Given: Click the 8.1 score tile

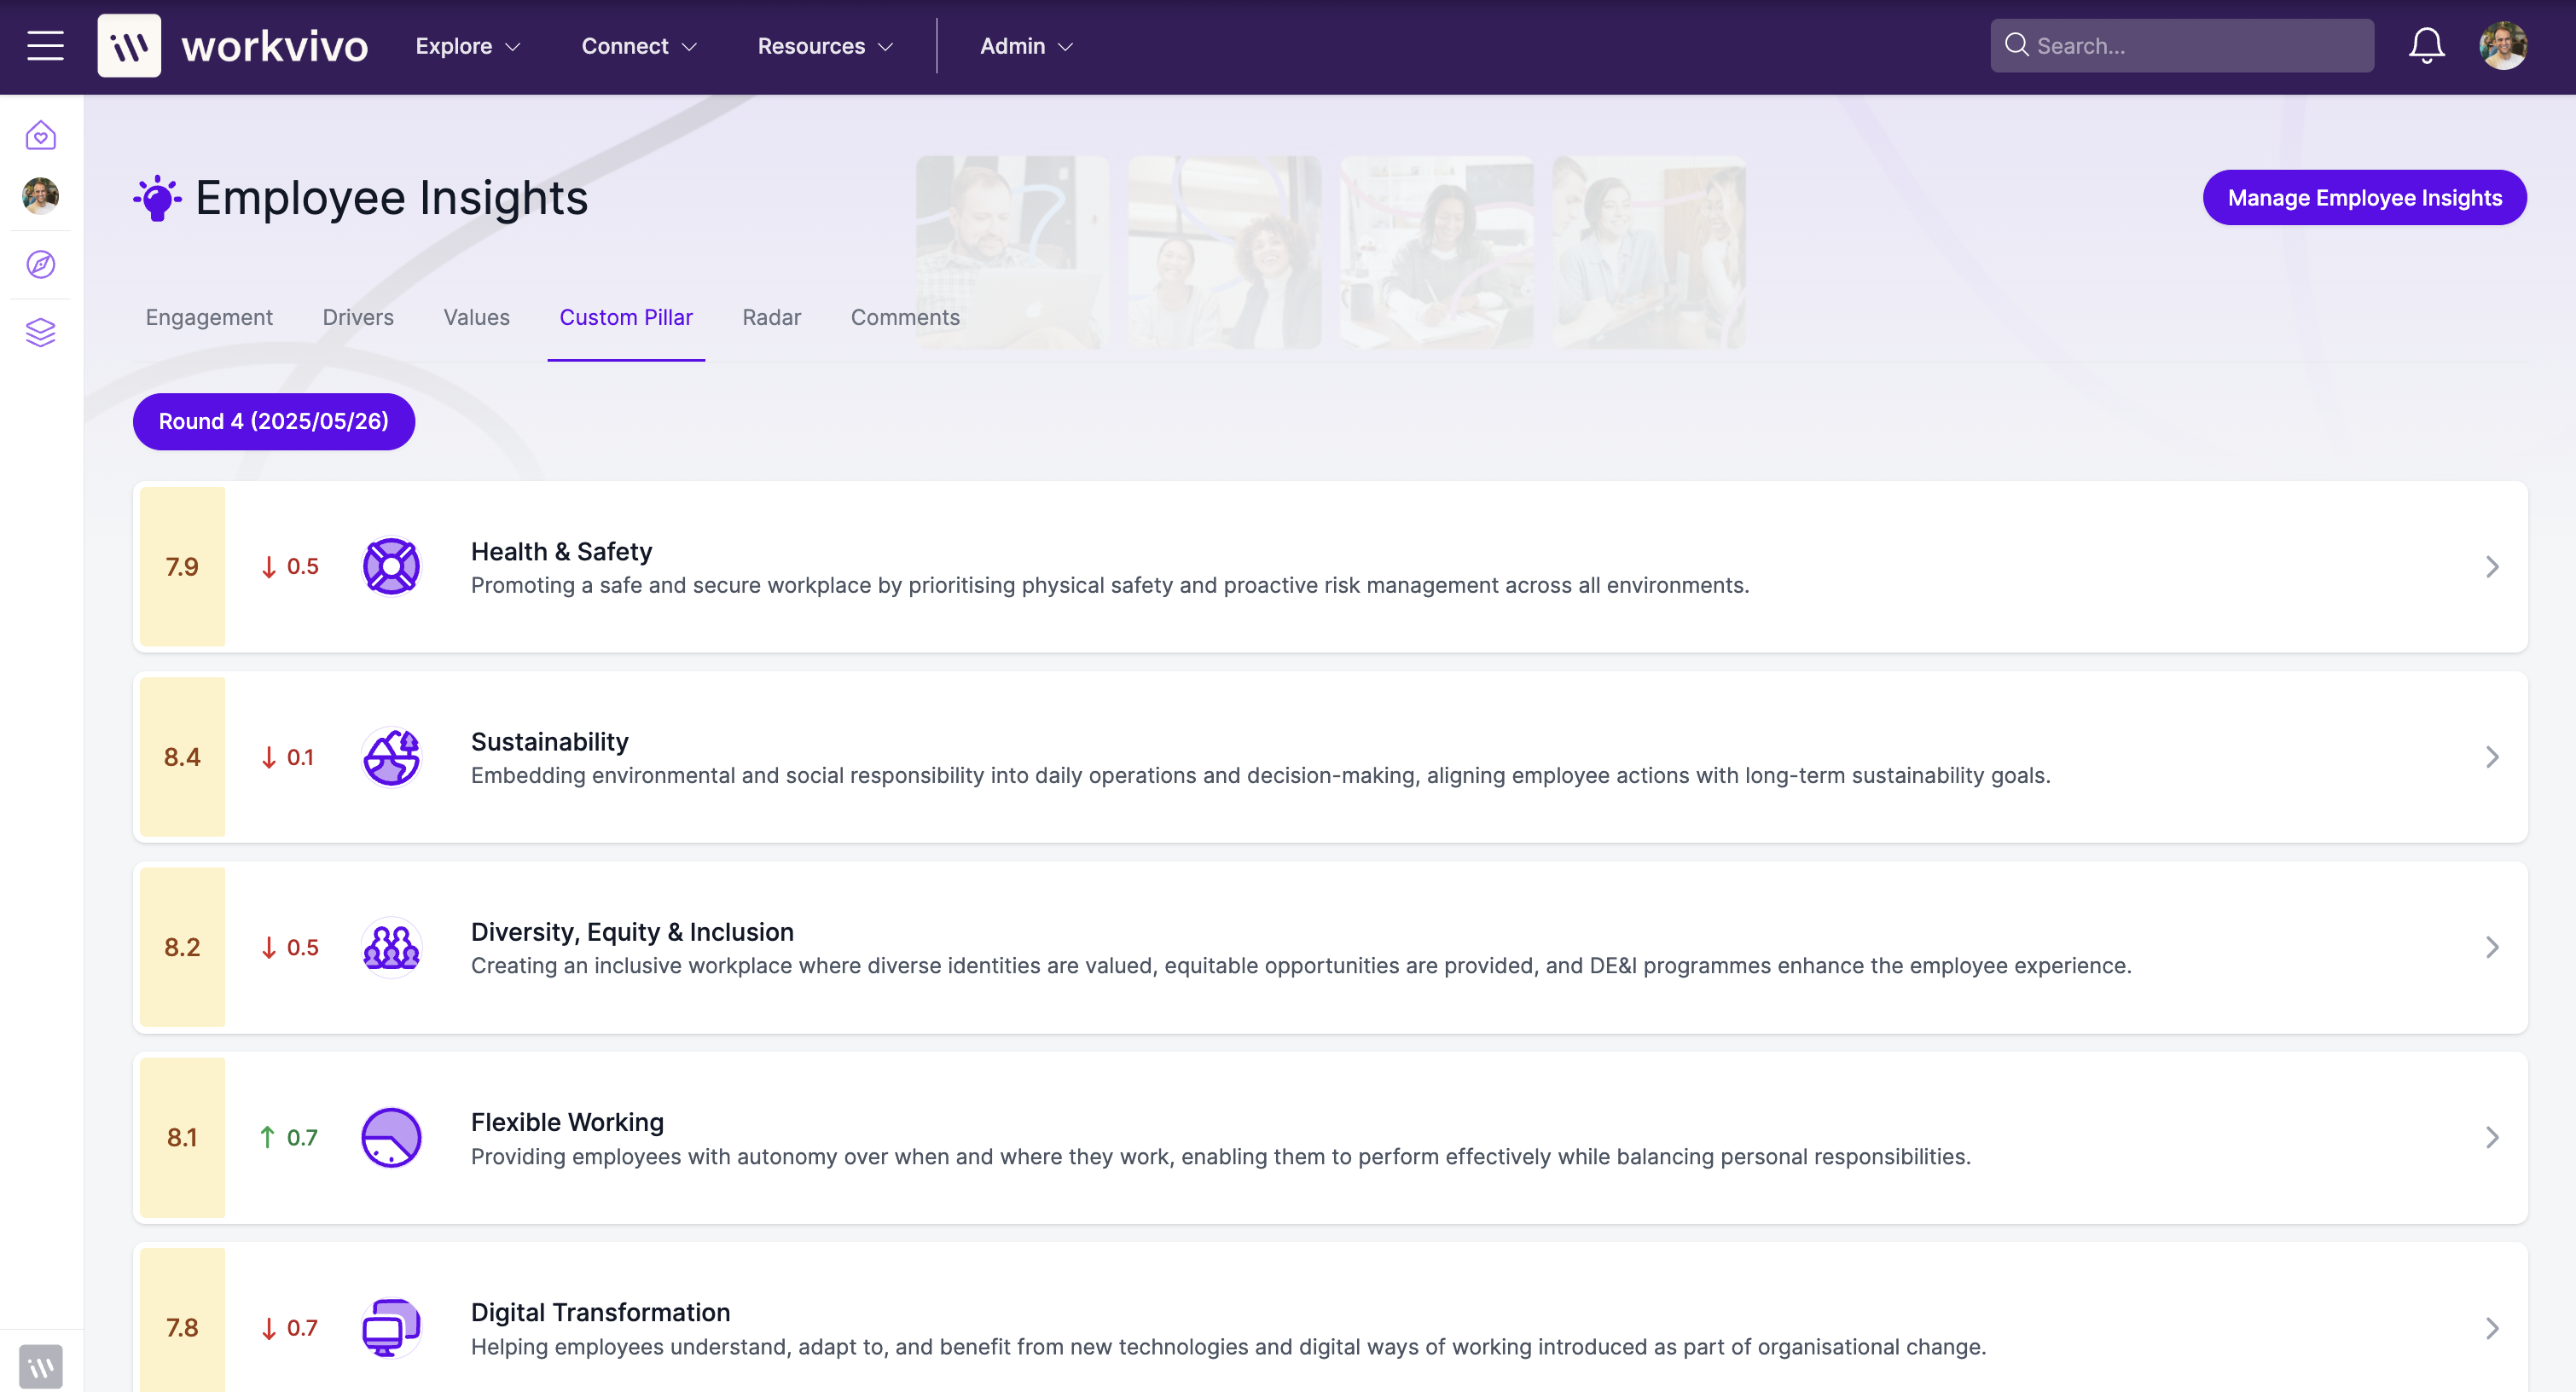Looking at the screenshot, I should pyautogui.click(x=182, y=1138).
